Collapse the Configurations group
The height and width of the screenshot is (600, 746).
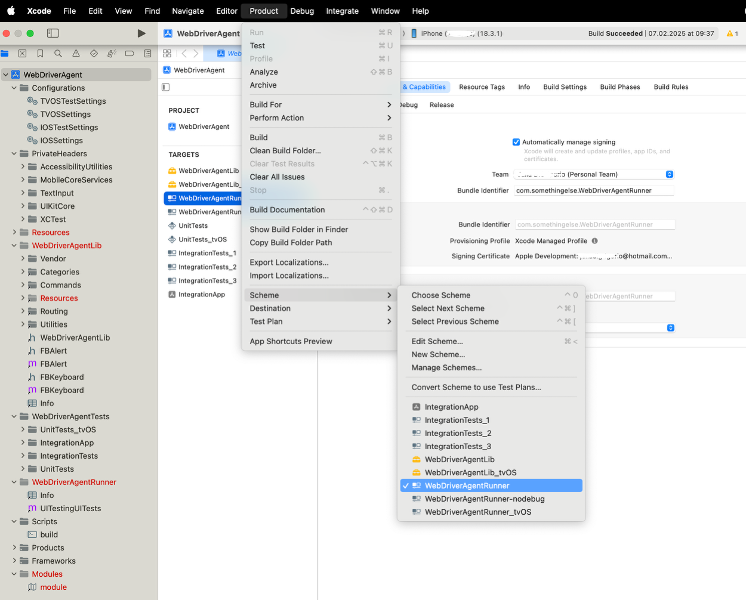pyautogui.click(x=14, y=88)
